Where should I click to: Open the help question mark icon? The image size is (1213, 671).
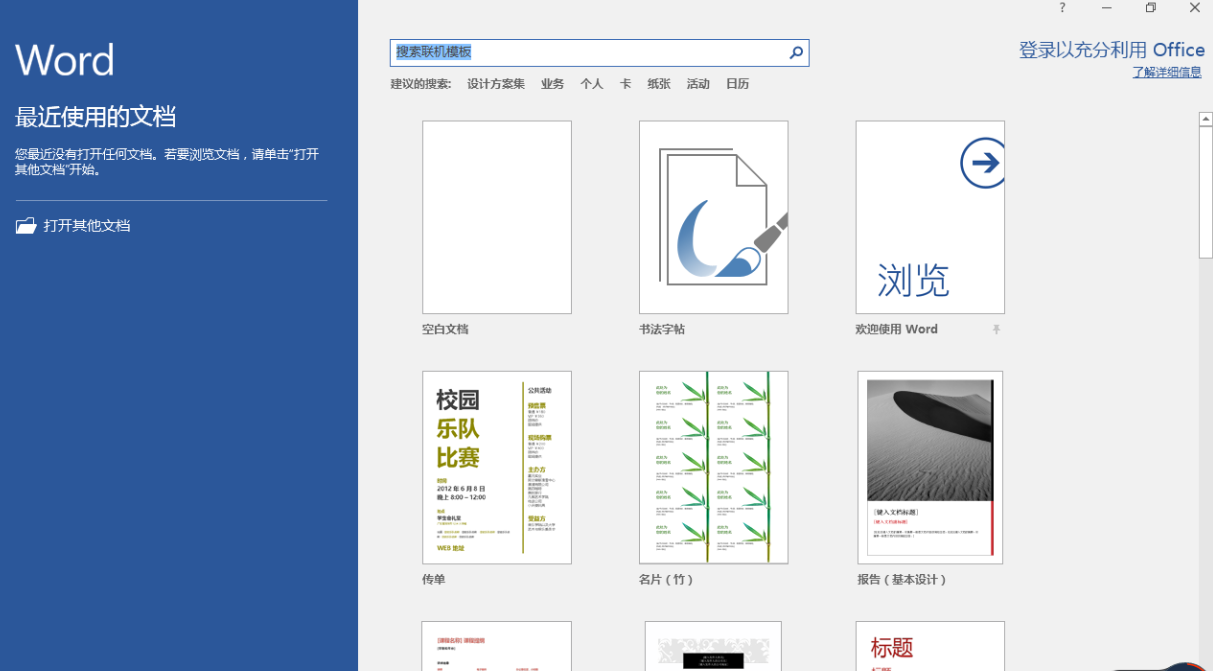tap(1062, 8)
